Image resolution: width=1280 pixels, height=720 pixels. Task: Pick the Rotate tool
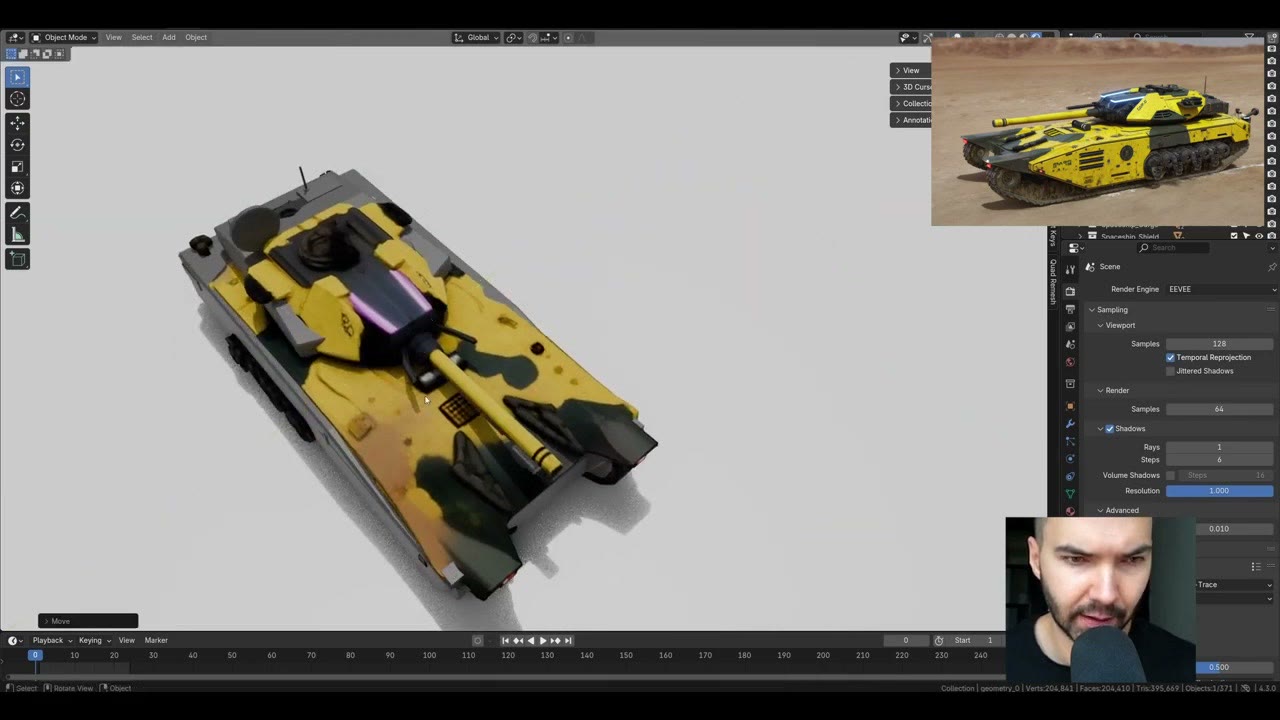(17, 145)
